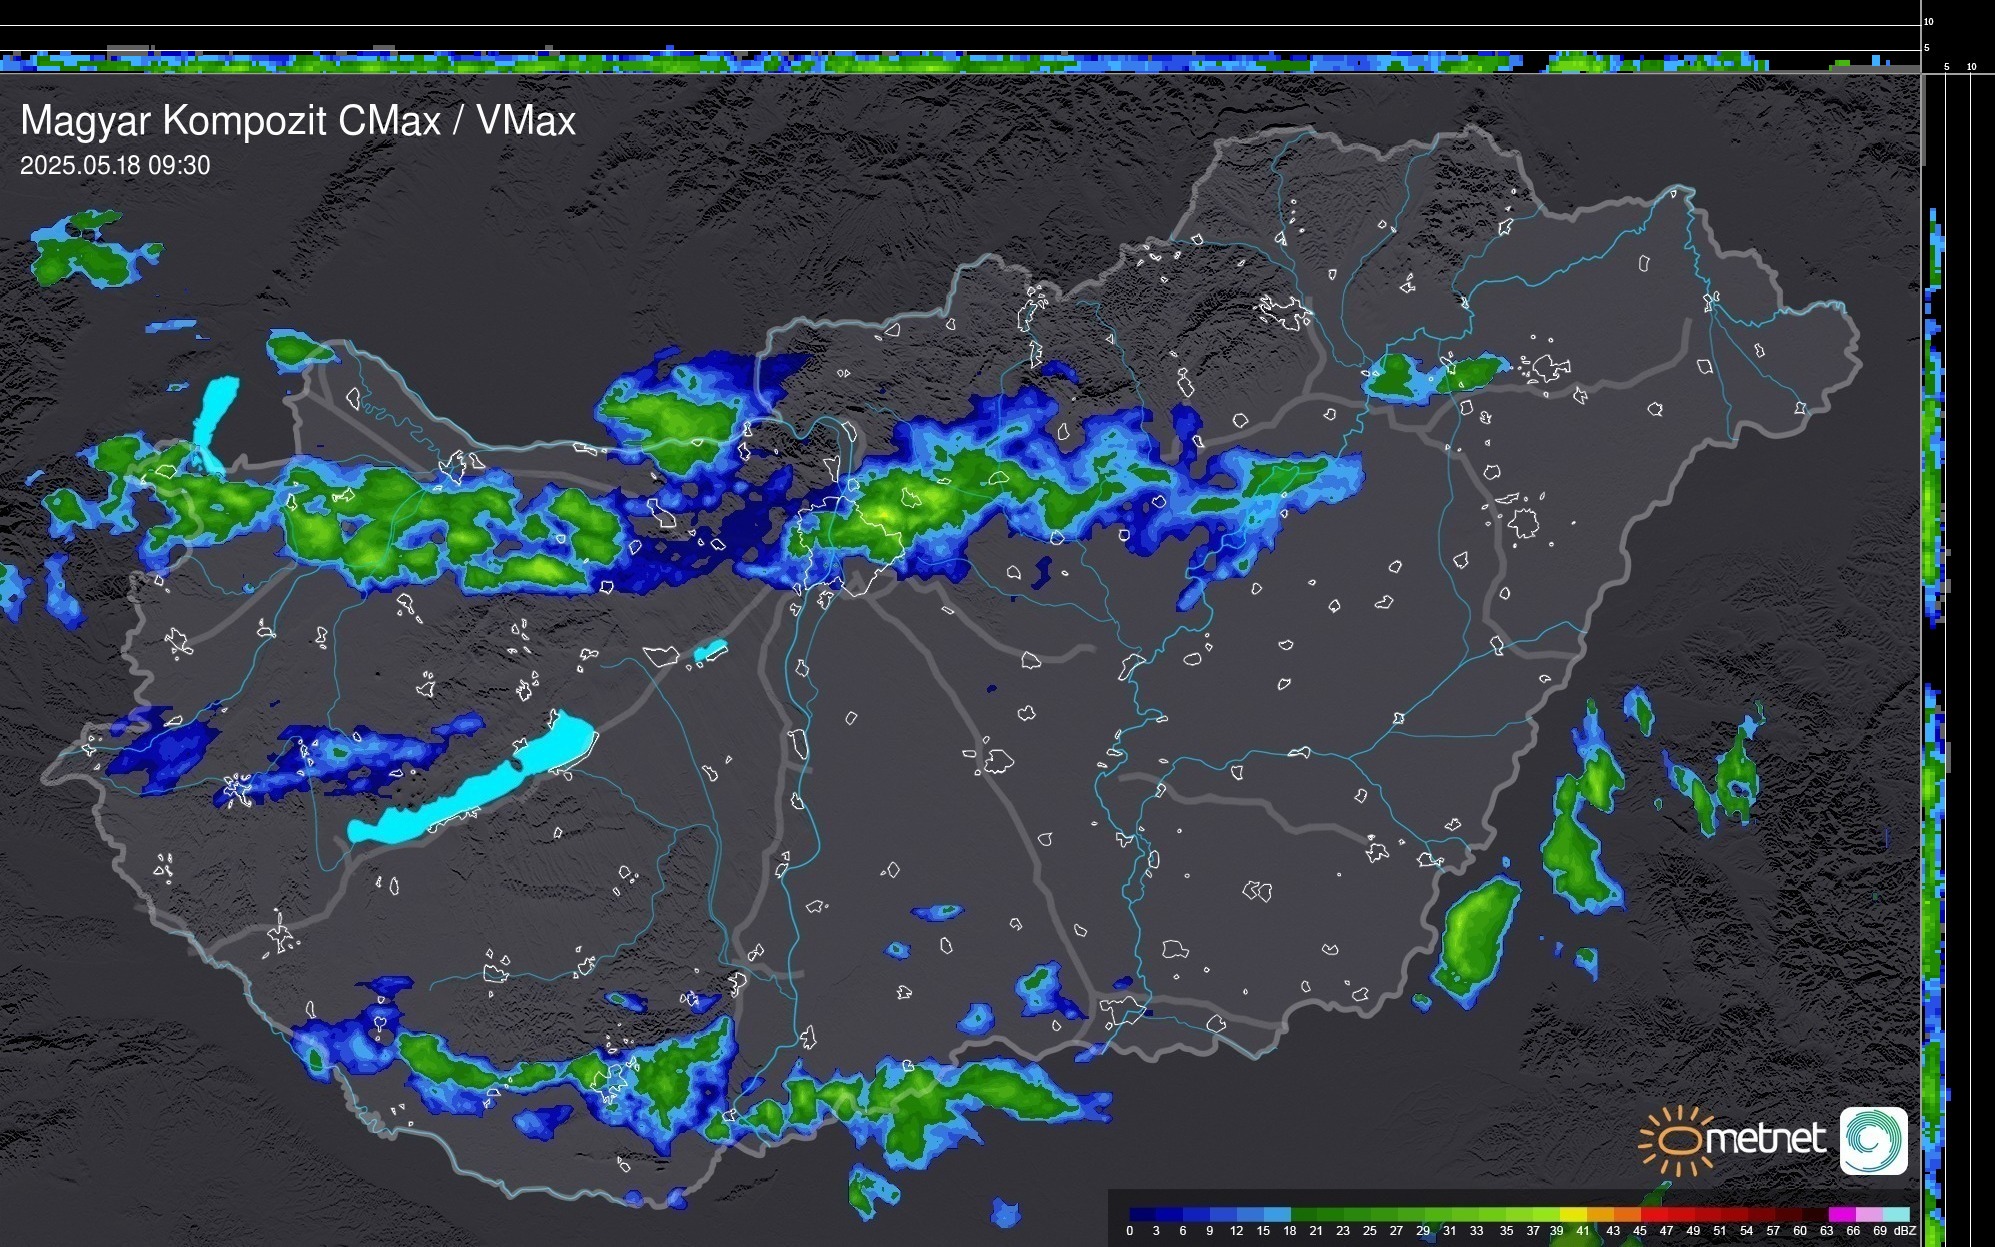Select the dark navy 0 dBZ swatch
This screenshot has width=1995, height=1247.
[1143, 1214]
